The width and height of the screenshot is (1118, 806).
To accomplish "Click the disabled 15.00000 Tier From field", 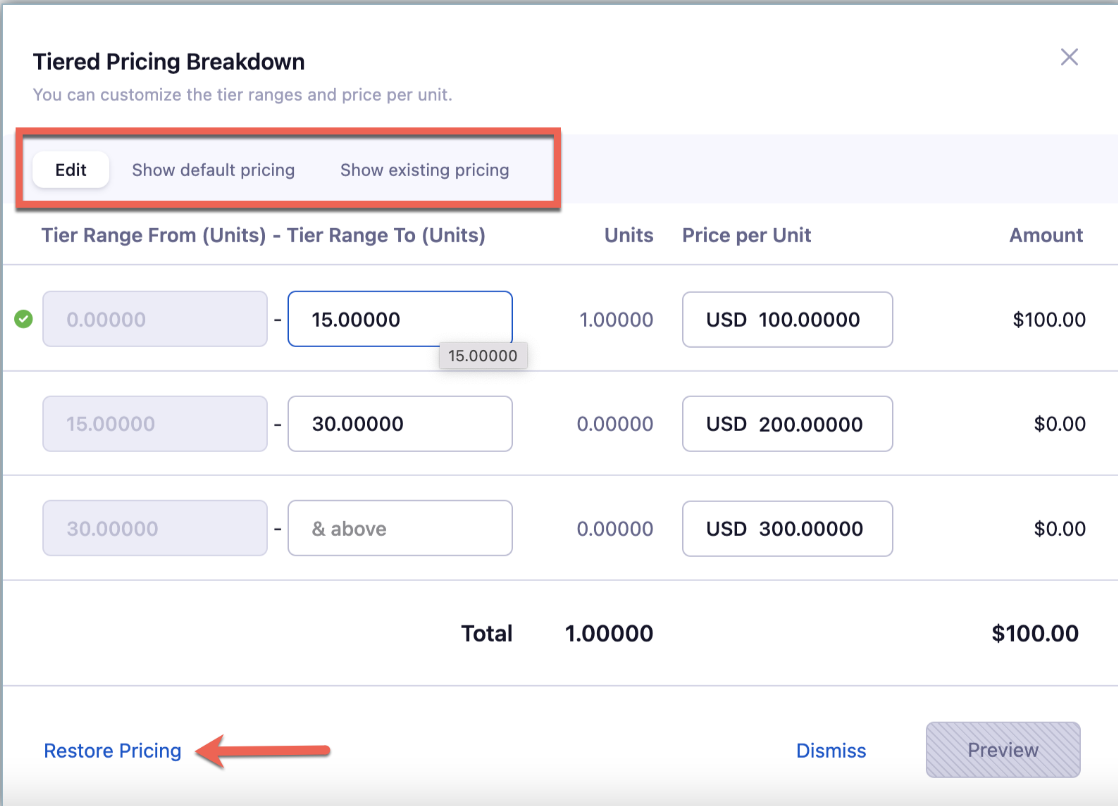I will click(155, 424).
